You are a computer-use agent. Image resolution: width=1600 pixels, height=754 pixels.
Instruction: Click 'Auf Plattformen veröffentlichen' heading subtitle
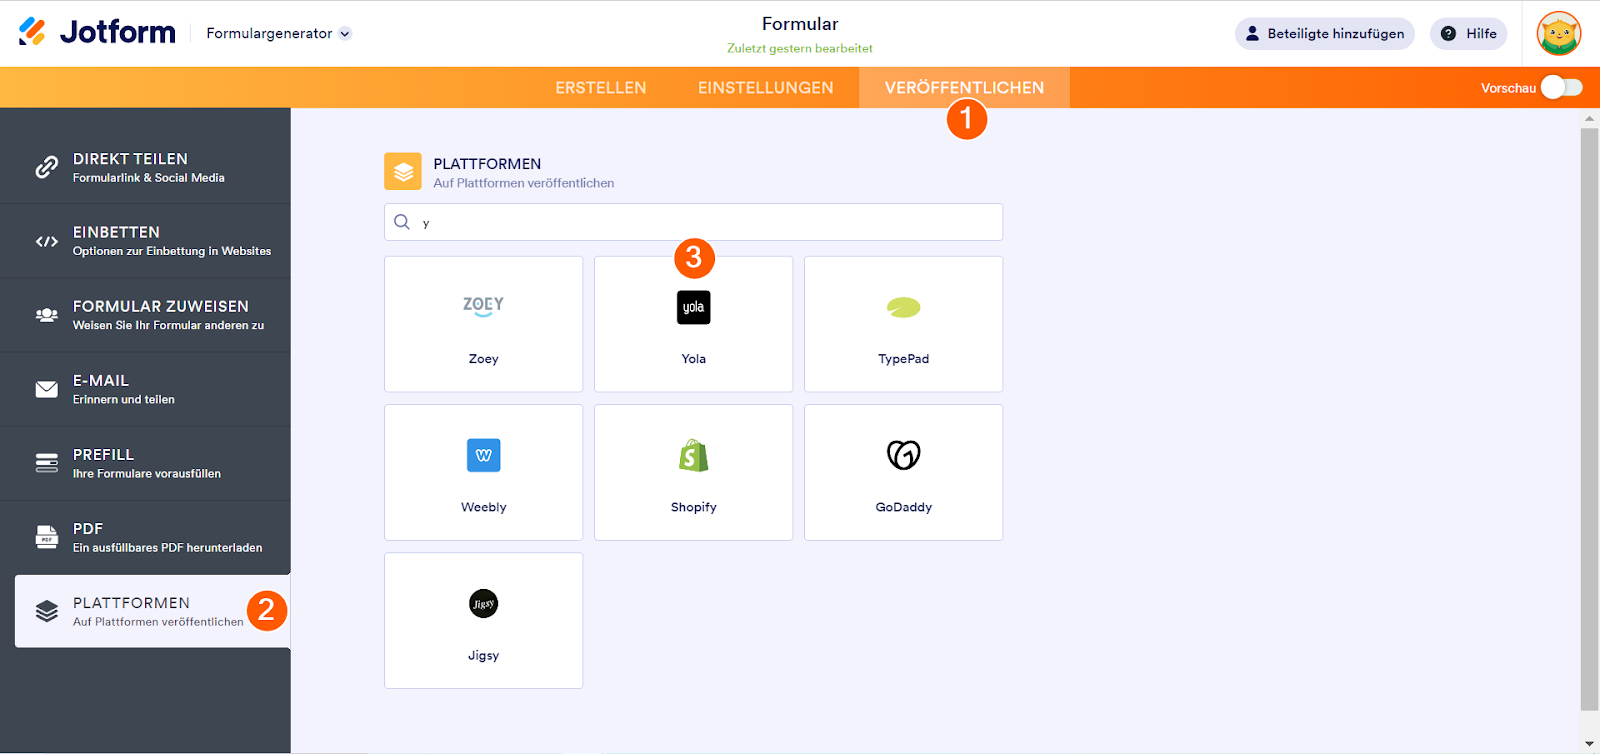point(524,183)
